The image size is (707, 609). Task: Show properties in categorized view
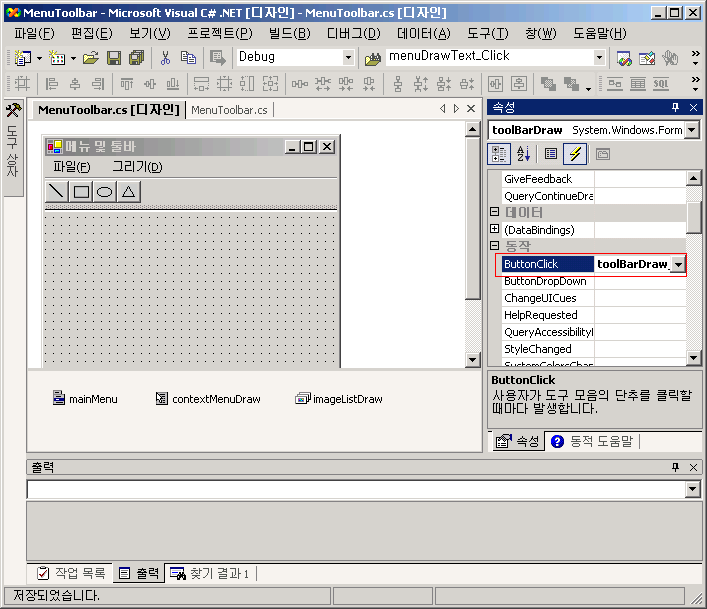pyautogui.click(x=499, y=154)
